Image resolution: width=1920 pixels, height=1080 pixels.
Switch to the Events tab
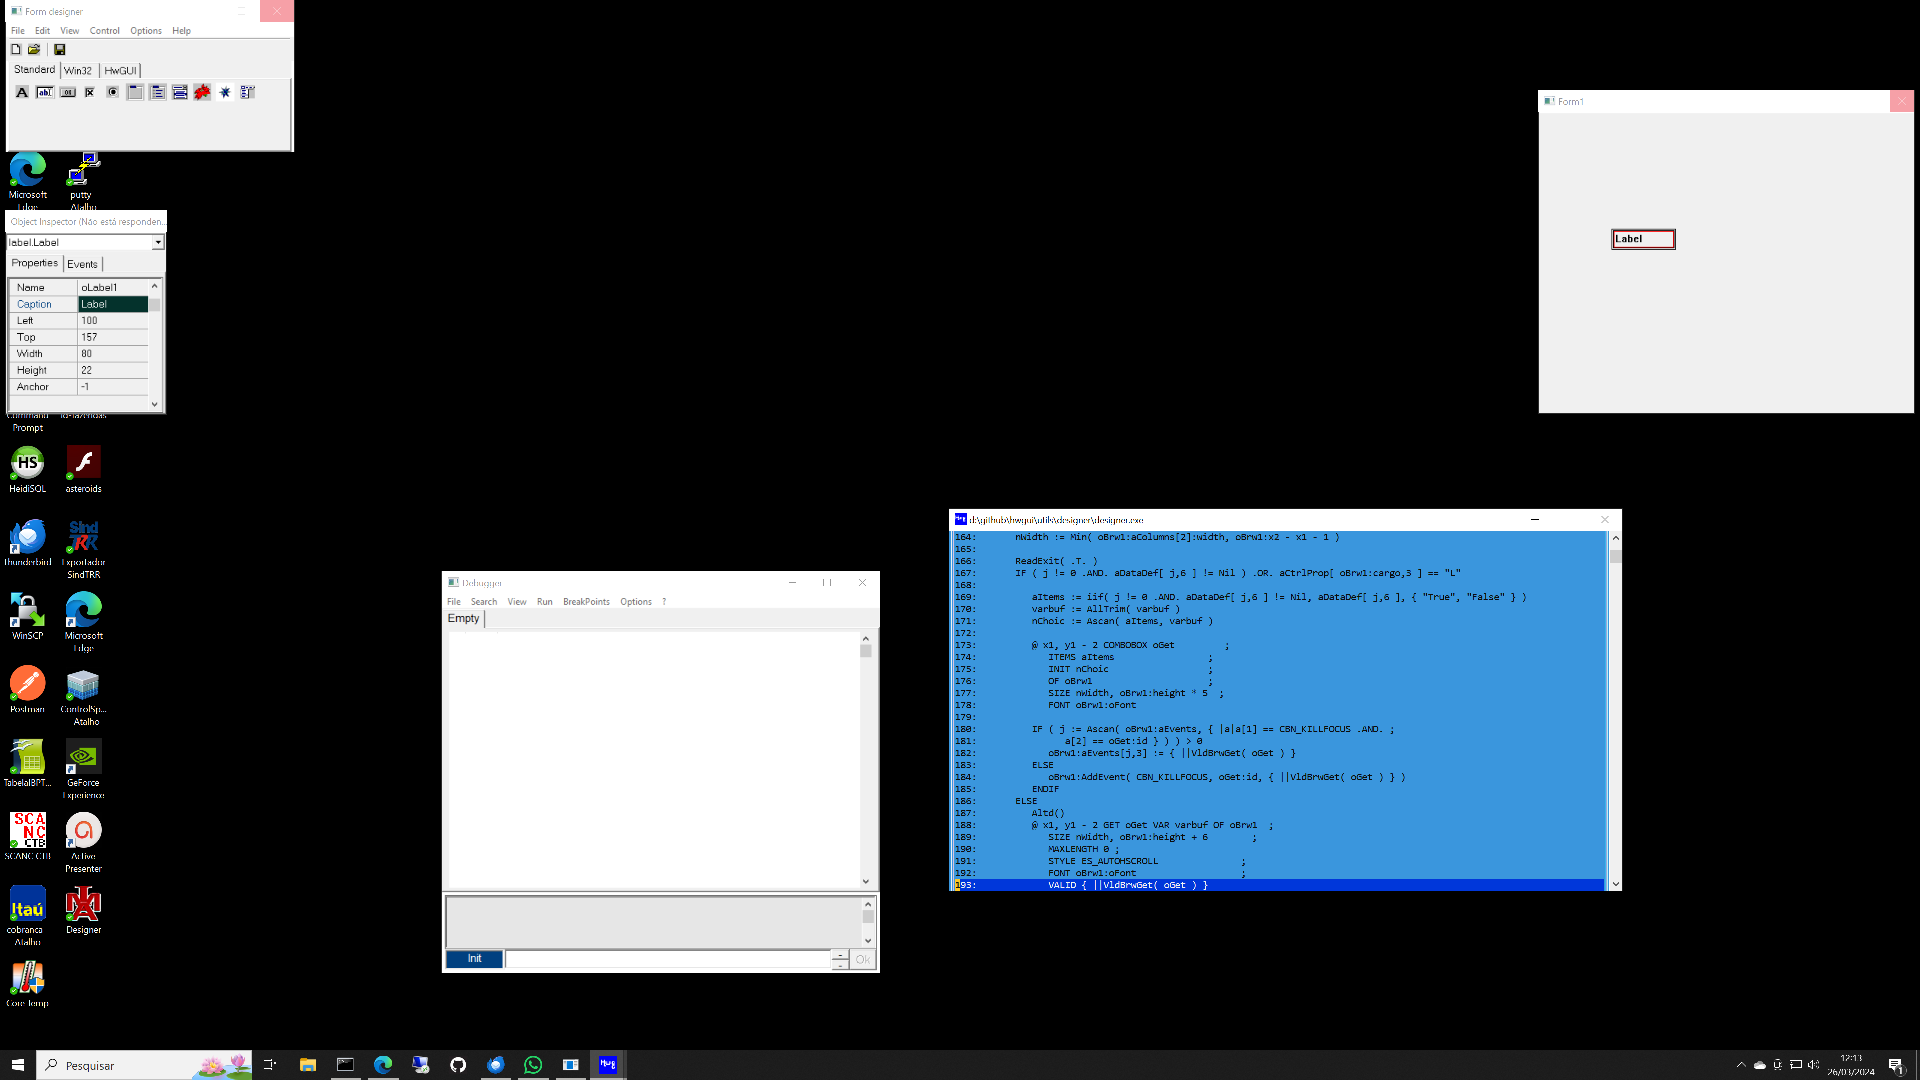(82, 264)
